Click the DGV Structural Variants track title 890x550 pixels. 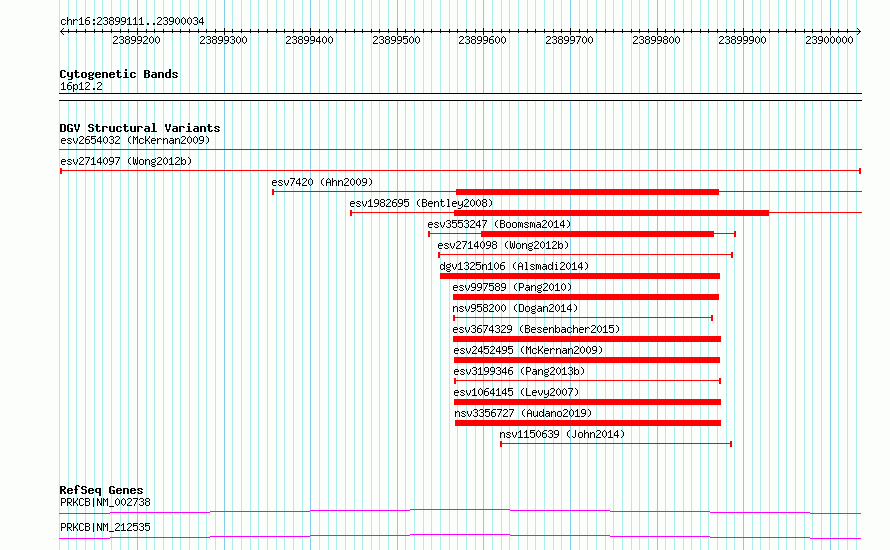[140, 128]
